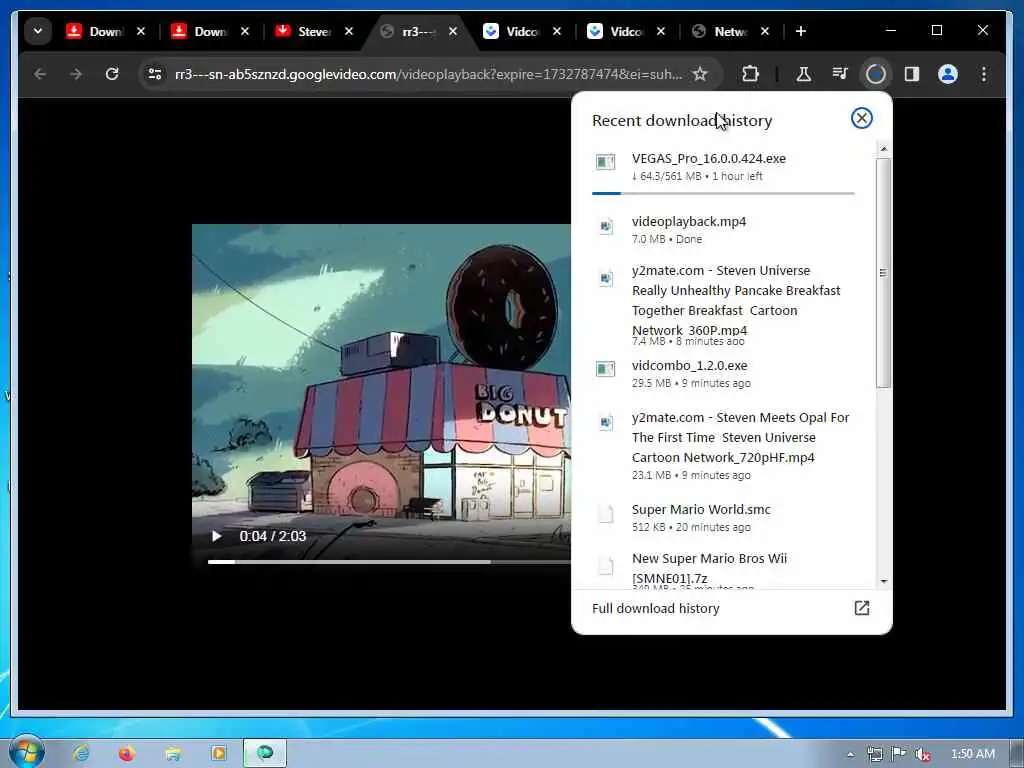Screen dimensions: 1024x768
Task: Launch Internet Explorer from taskbar
Action: pyautogui.click(x=81, y=753)
